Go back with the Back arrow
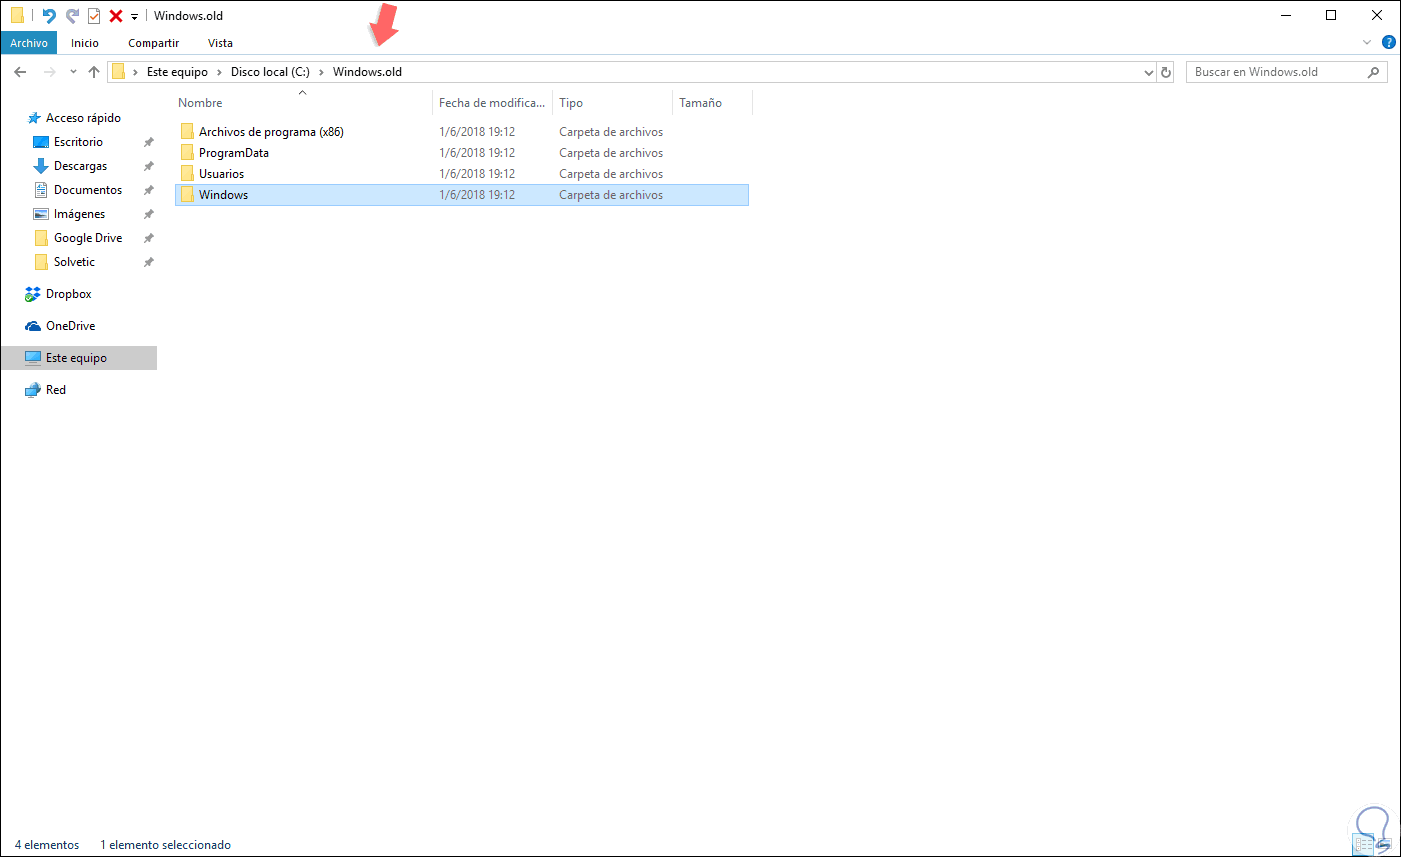 20,72
